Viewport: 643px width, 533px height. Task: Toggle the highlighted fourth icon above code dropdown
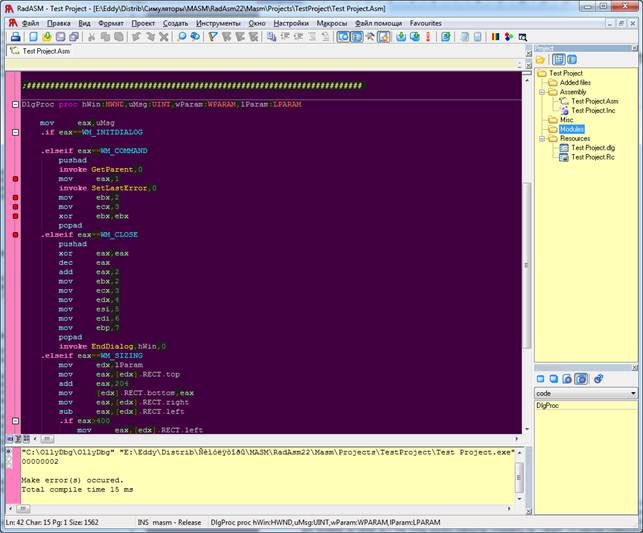[581, 379]
